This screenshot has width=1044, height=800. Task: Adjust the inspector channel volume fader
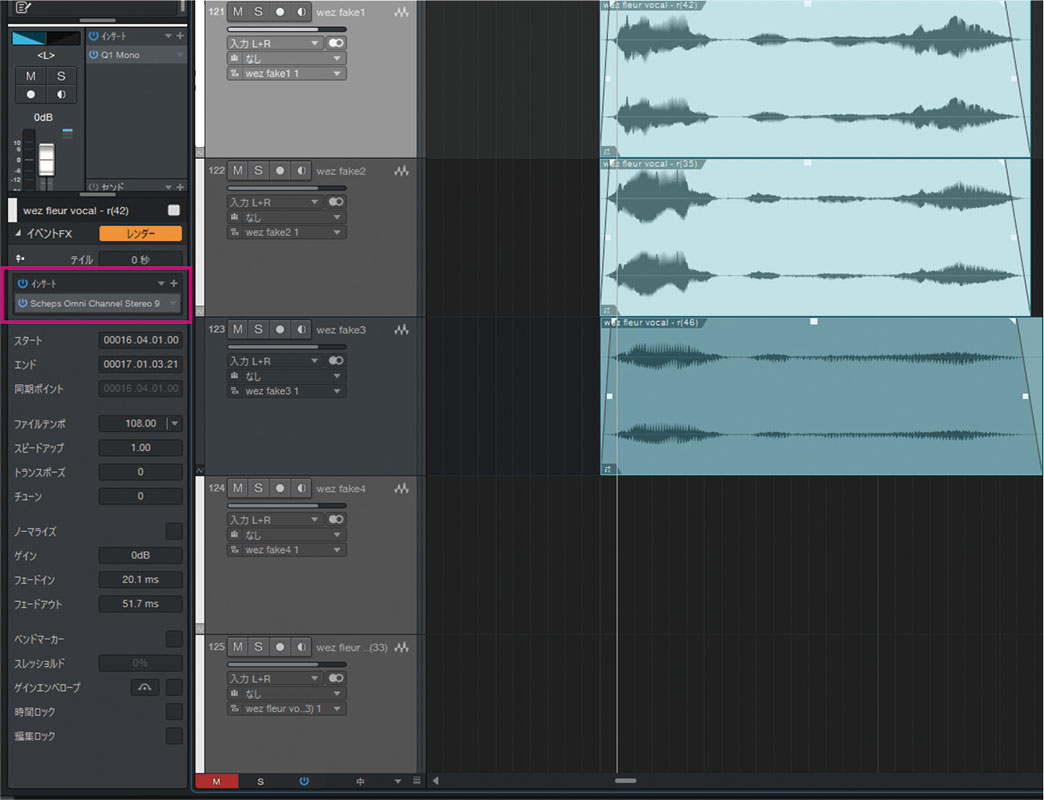pos(46,160)
